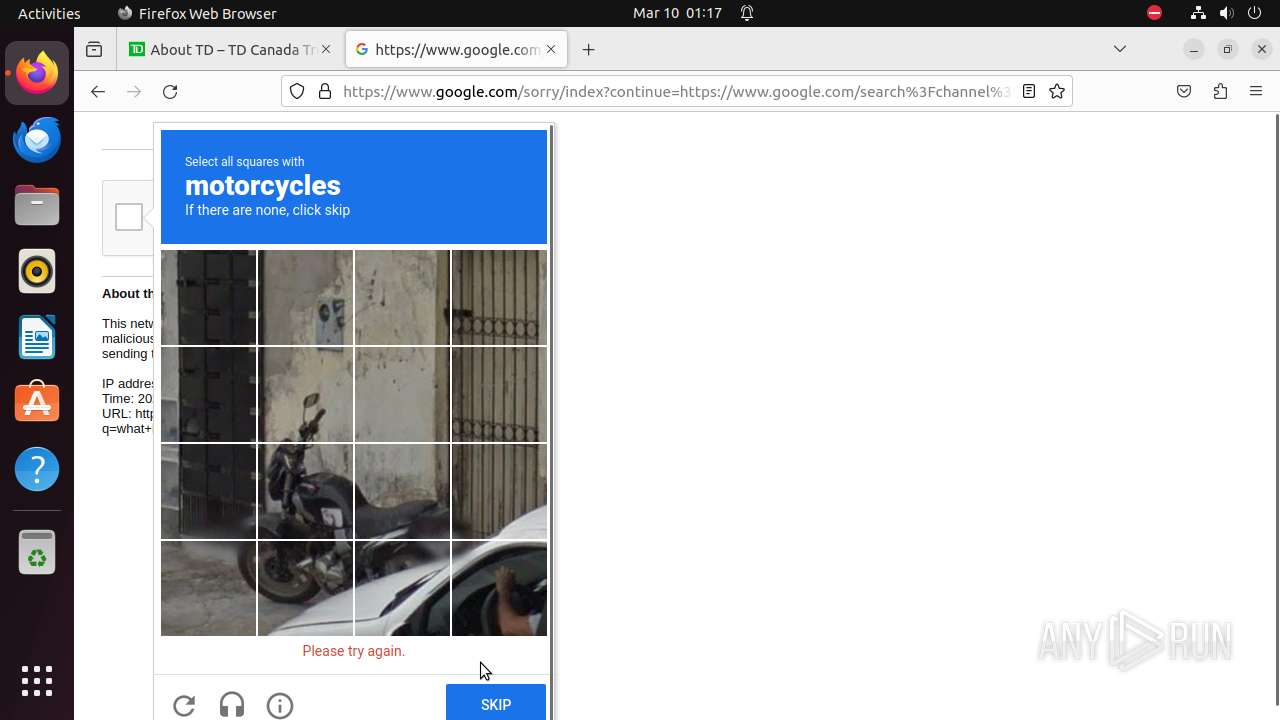Screen dimensions: 1280x720
Task: Expand the list all tabs dropdown
Action: point(1120,49)
